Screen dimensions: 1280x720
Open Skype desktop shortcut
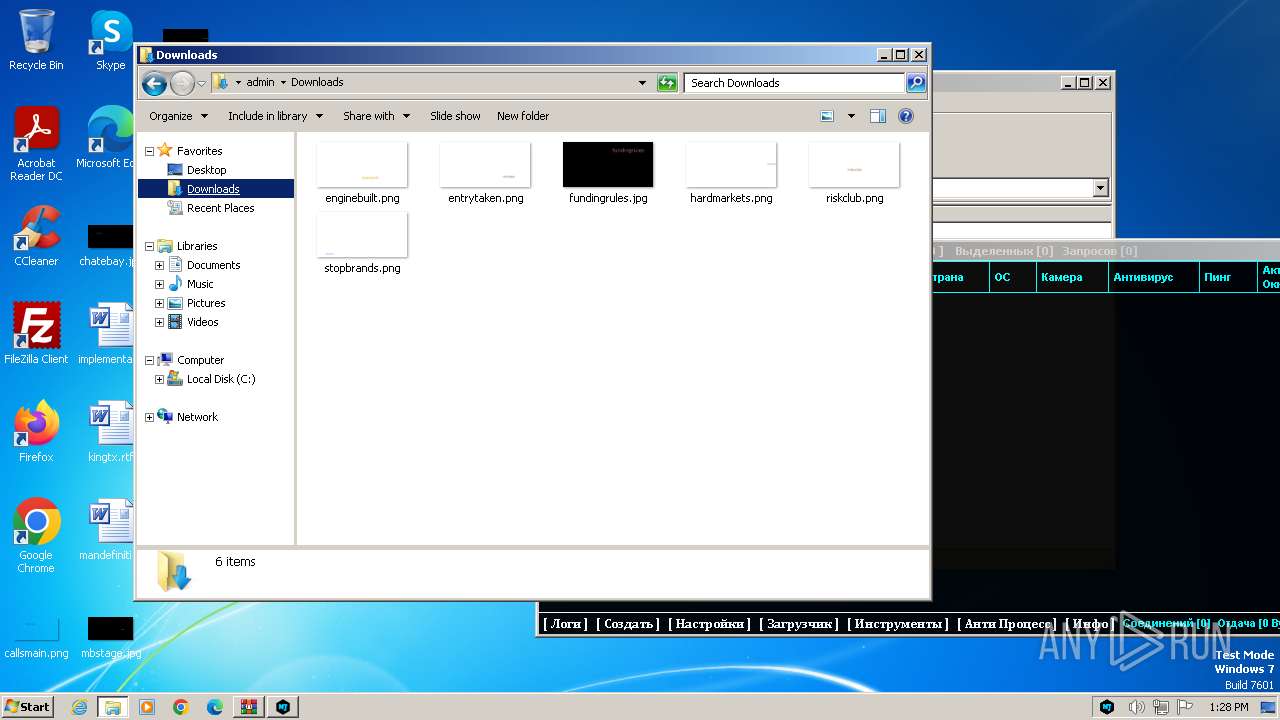pyautogui.click(x=110, y=40)
